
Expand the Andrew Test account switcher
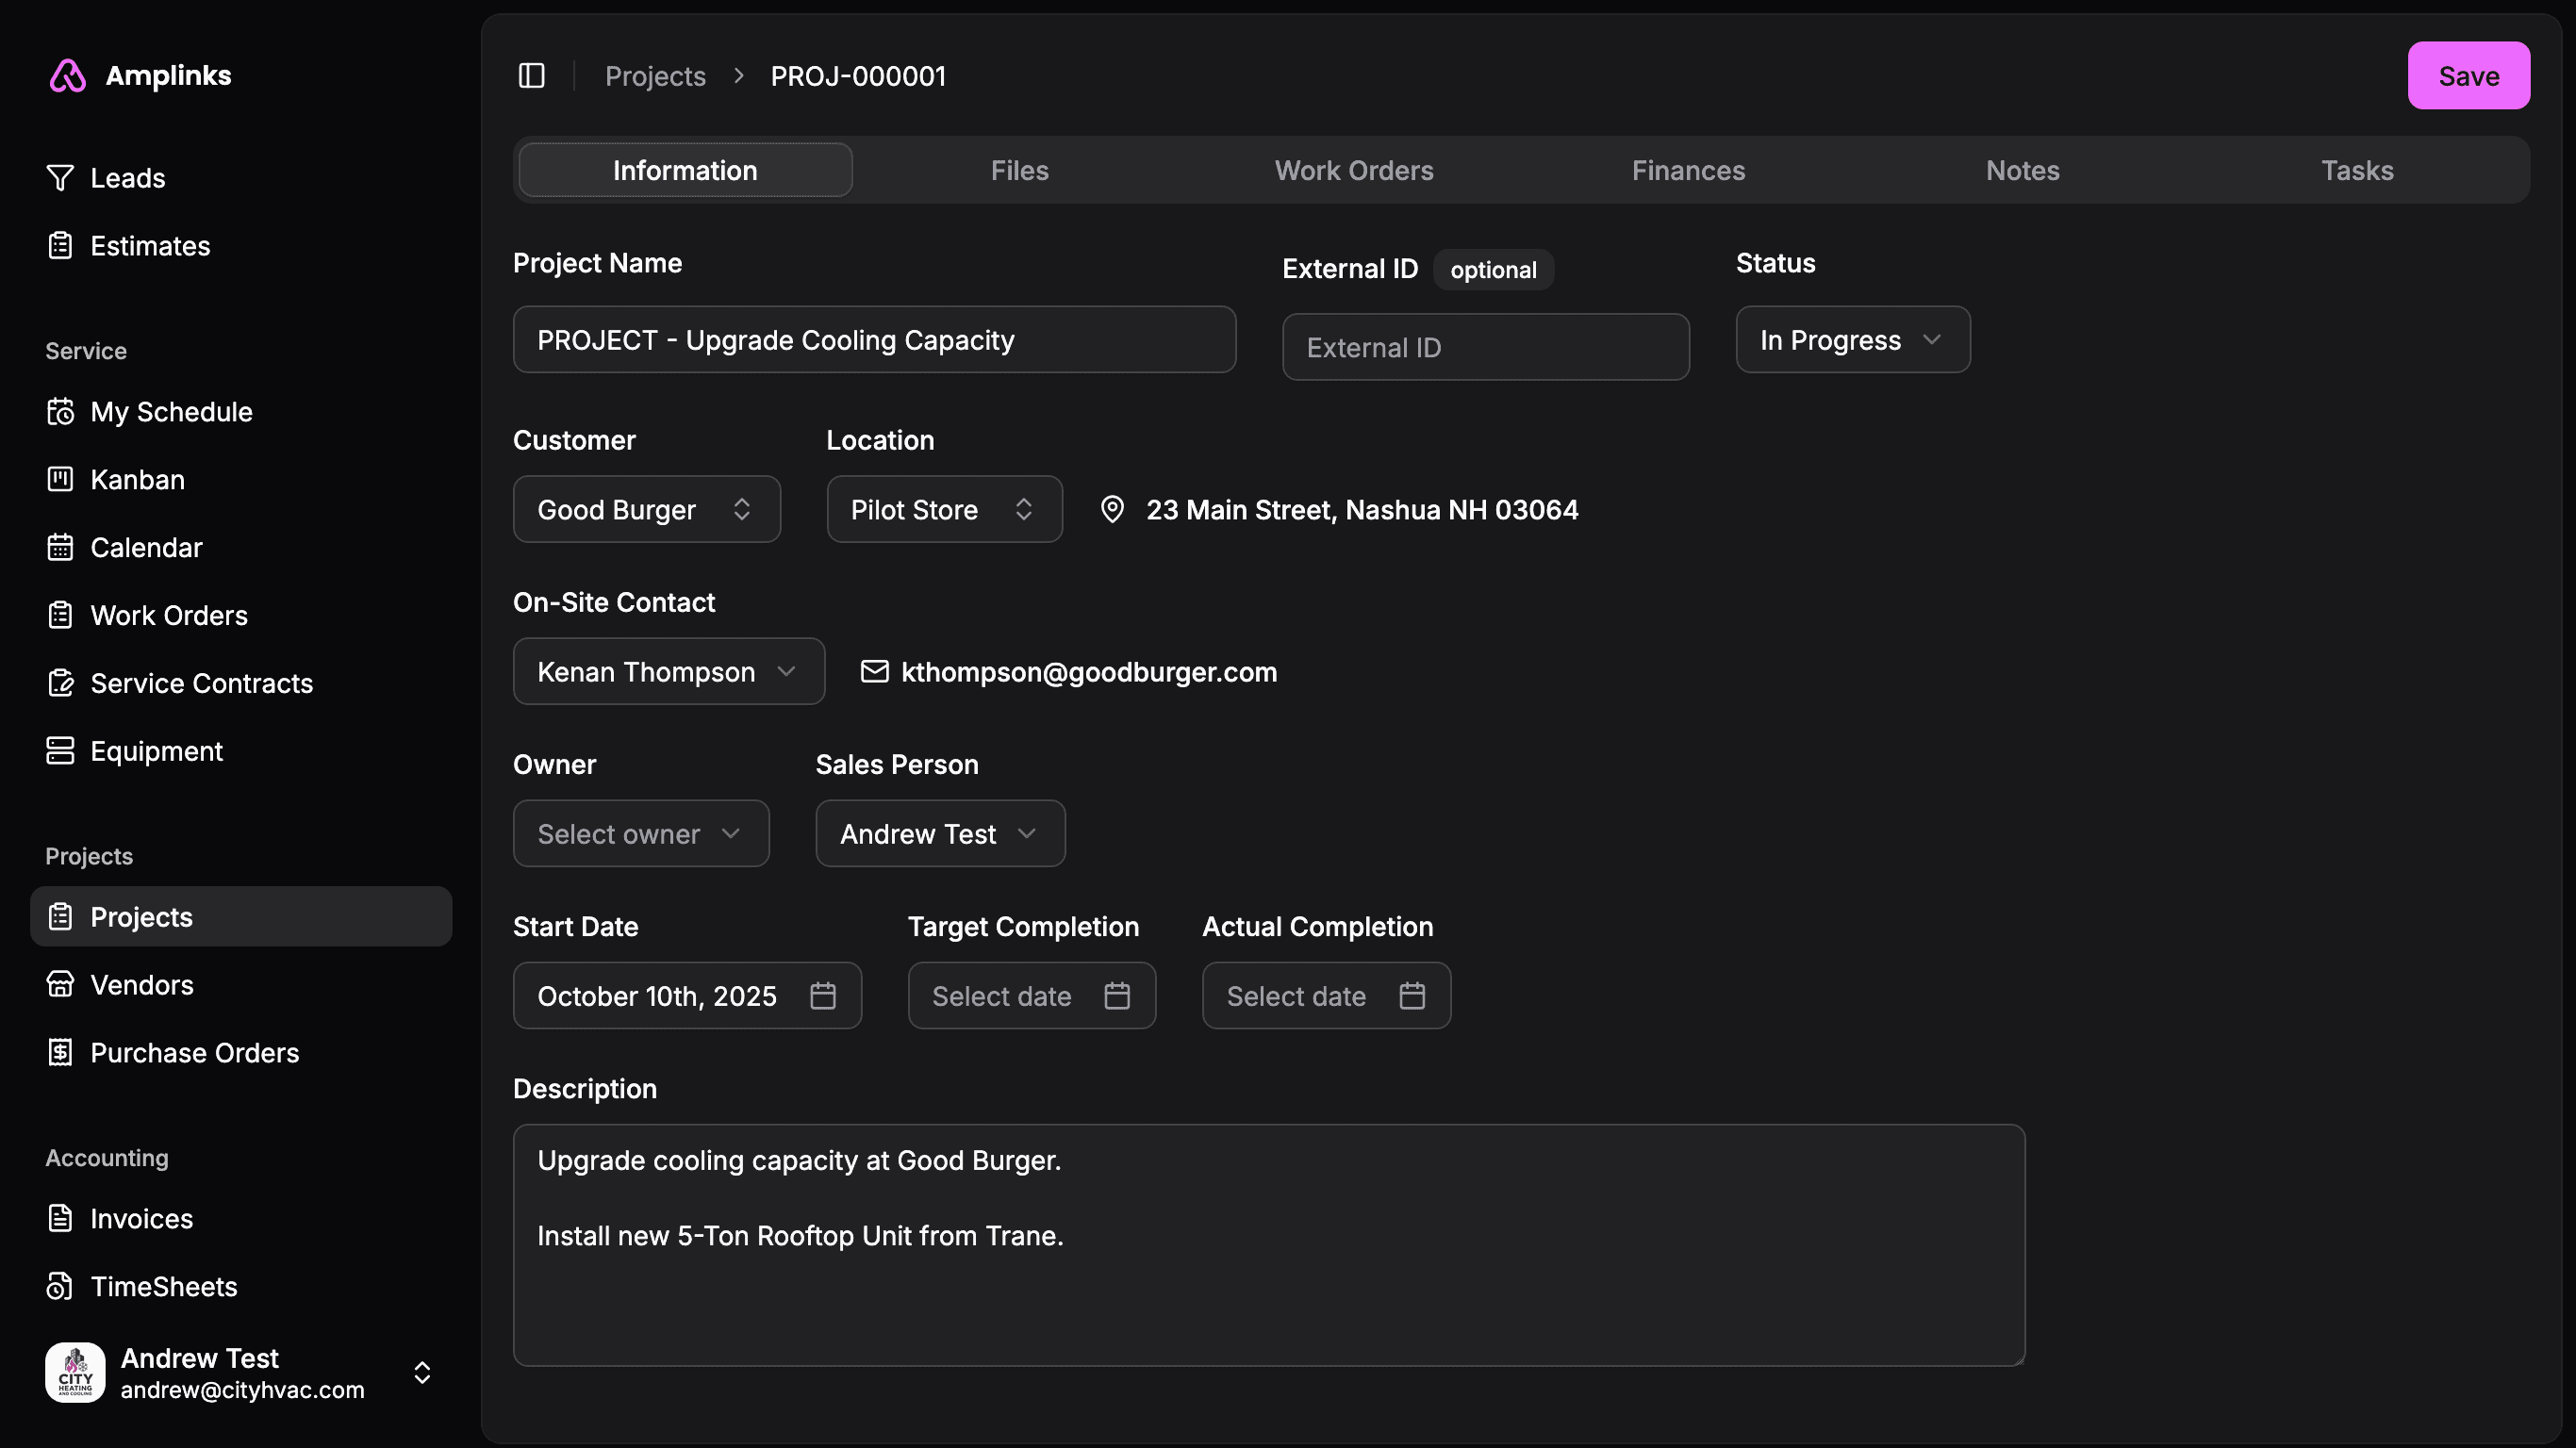pyautogui.click(x=422, y=1373)
